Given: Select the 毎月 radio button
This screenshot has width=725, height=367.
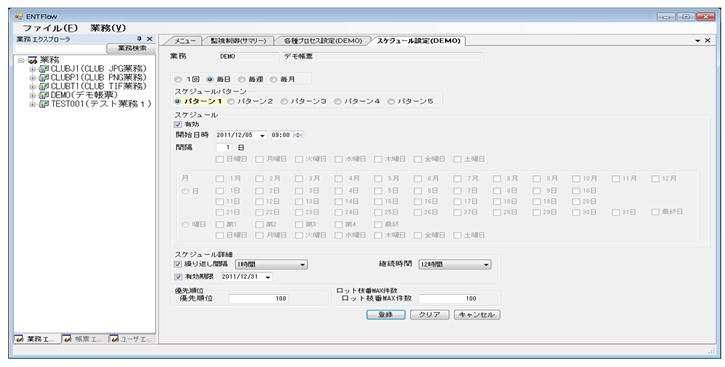Looking at the screenshot, I should [273, 80].
